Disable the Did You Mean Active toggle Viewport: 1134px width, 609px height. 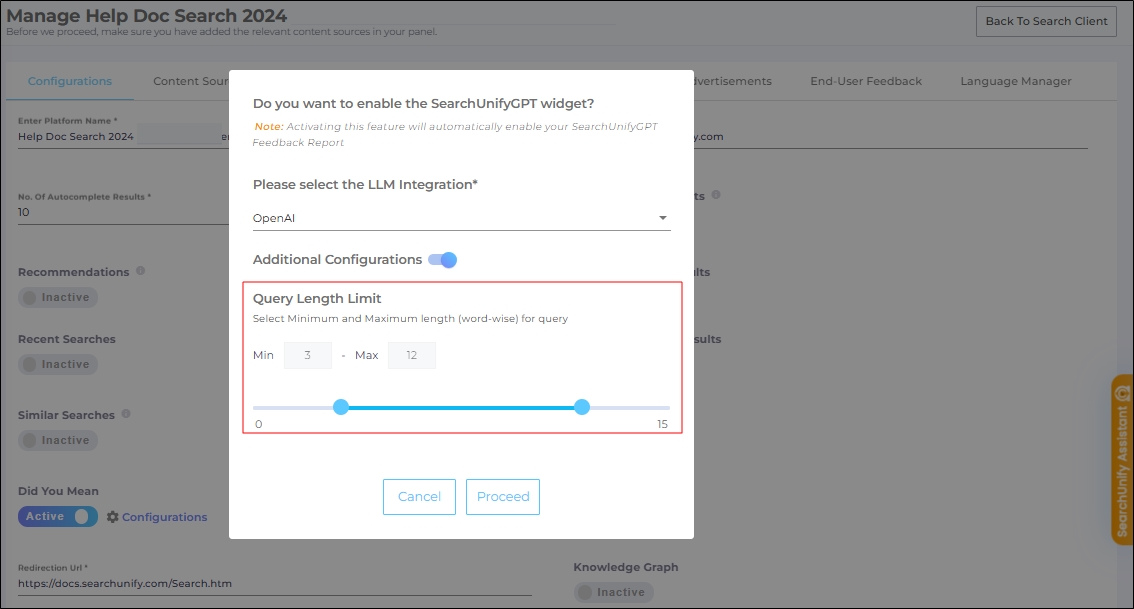coord(58,517)
